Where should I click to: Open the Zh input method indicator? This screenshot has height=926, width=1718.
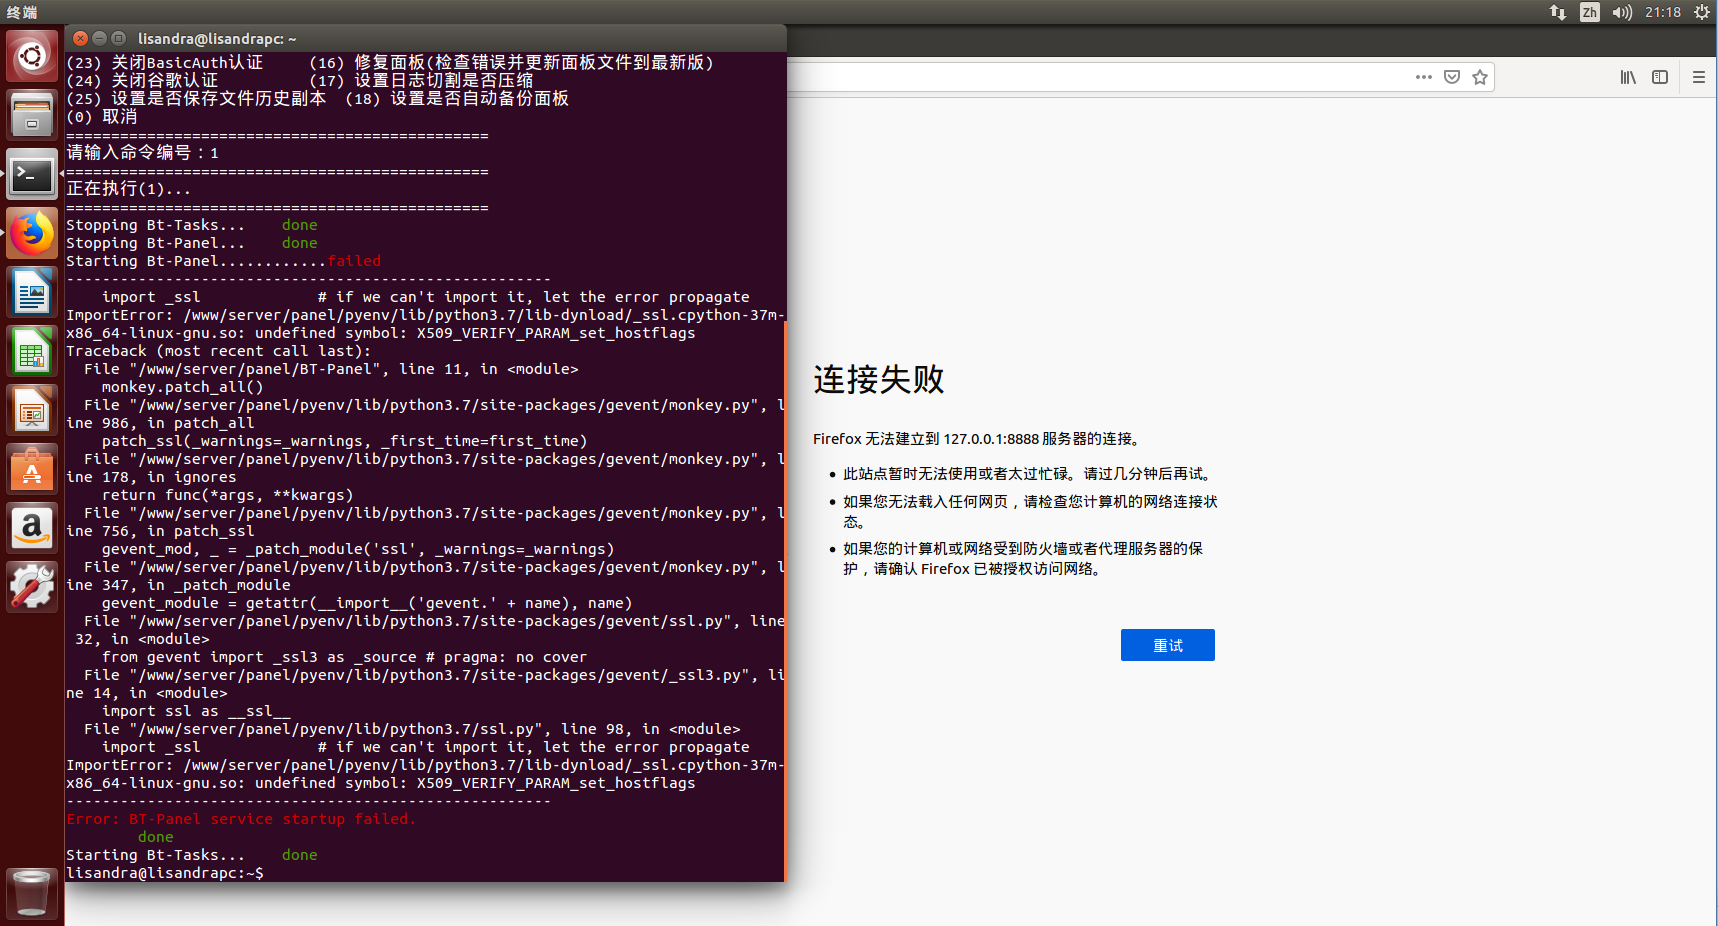(x=1590, y=12)
